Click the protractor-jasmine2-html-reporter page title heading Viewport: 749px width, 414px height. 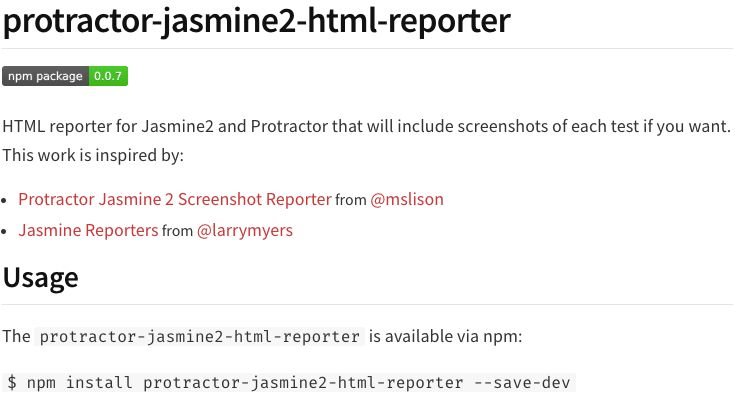[x=257, y=21]
